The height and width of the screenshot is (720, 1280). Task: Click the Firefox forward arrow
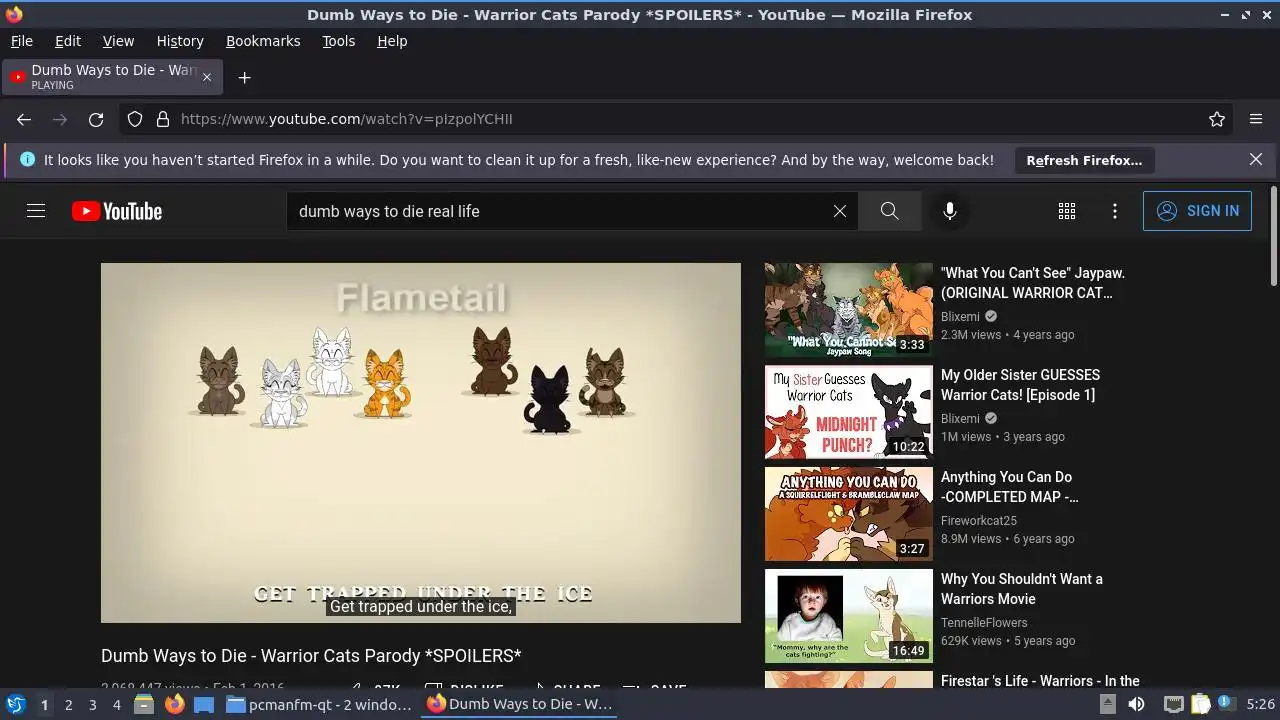pyautogui.click(x=60, y=119)
